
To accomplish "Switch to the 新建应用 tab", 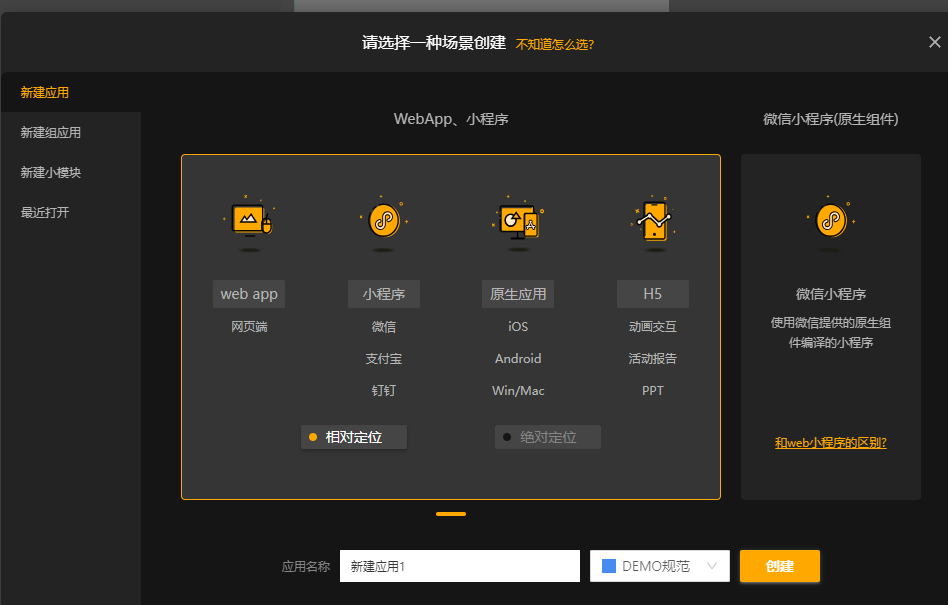I will click(x=70, y=92).
